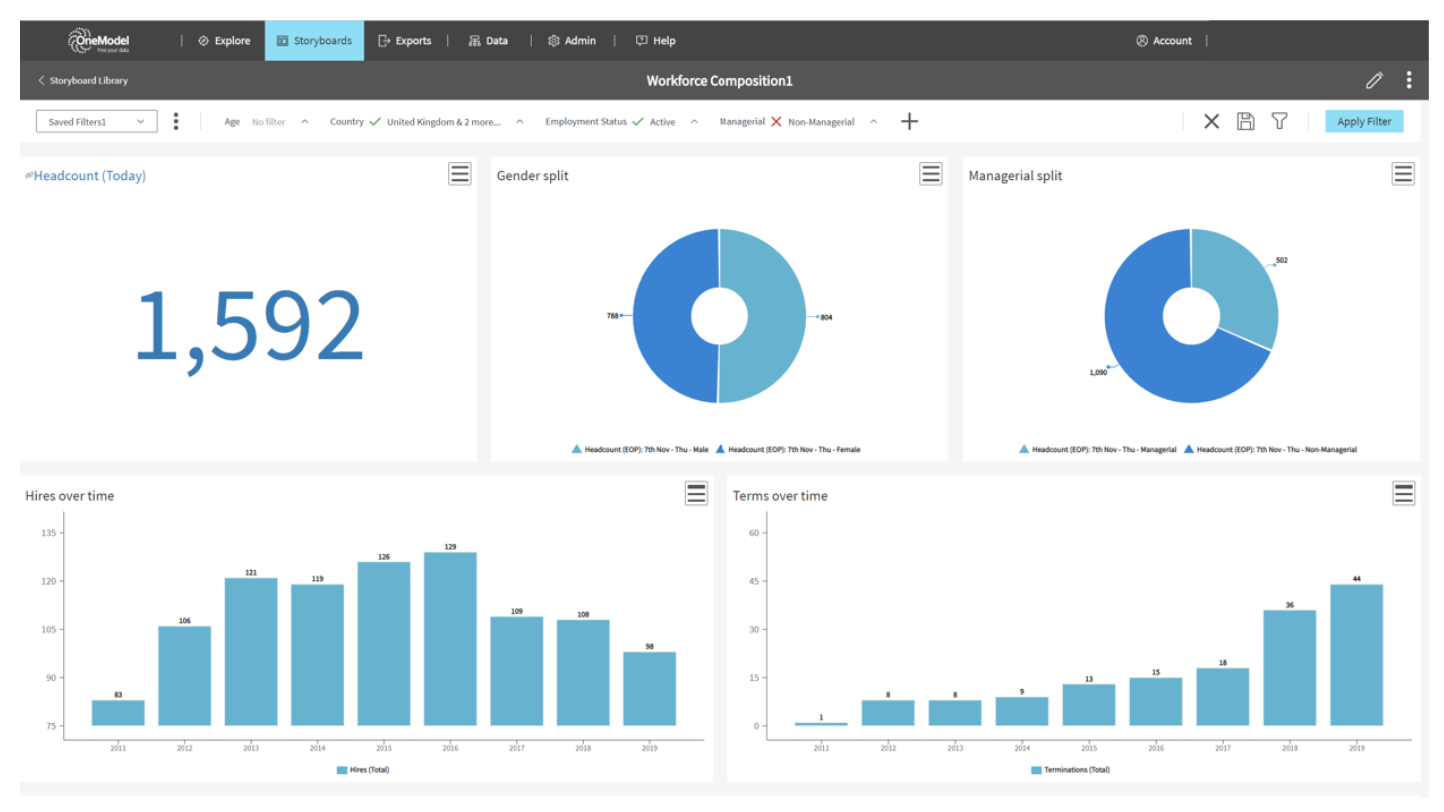Open the Terms over time tile menu
Screen dimensions: 1444x812
point(1404,493)
